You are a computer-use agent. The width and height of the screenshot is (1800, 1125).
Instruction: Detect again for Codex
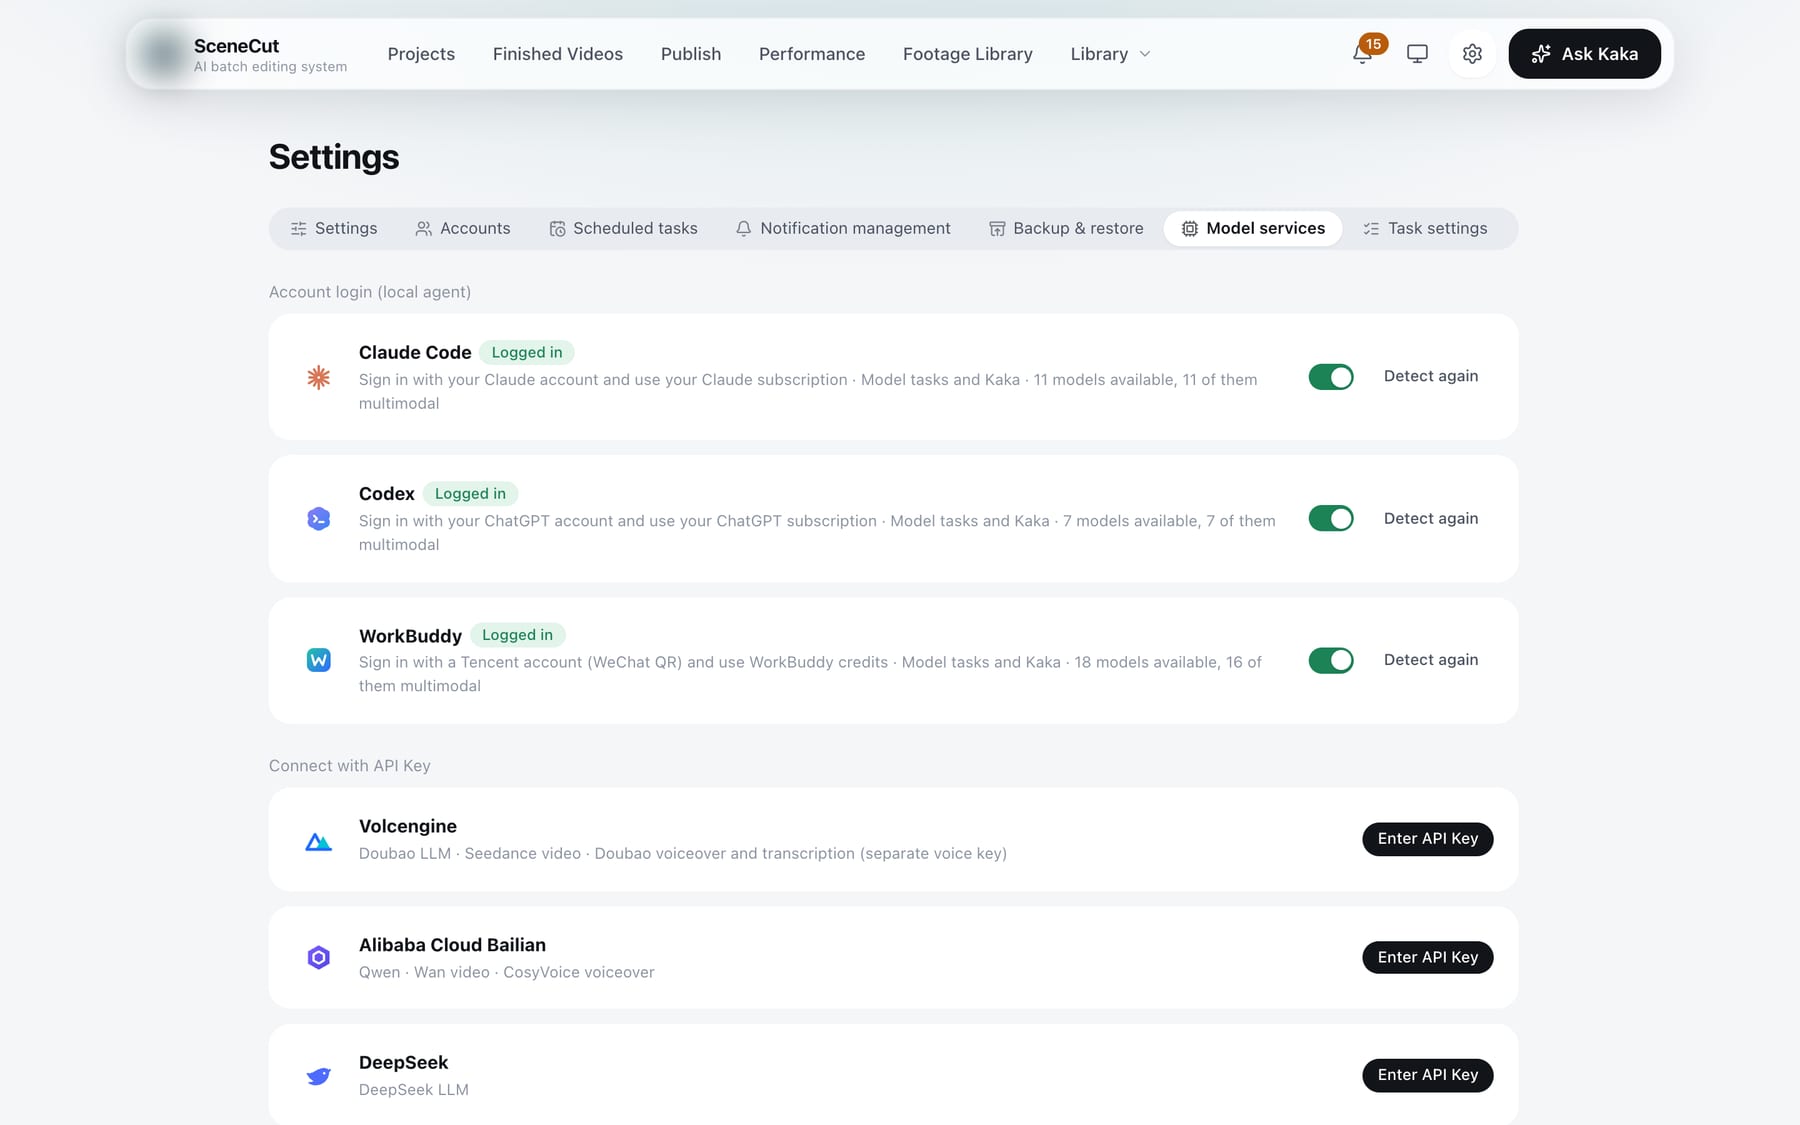[x=1431, y=519]
